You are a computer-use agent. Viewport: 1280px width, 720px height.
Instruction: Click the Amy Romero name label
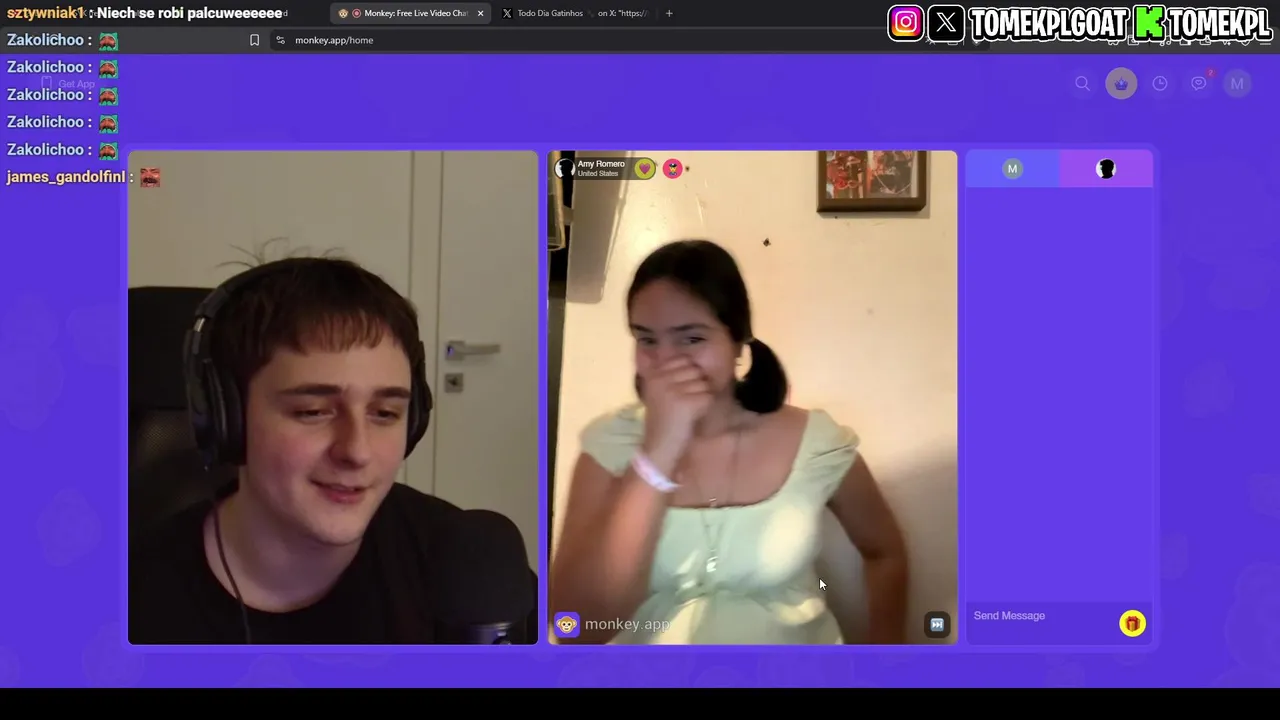tap(601, 164)
